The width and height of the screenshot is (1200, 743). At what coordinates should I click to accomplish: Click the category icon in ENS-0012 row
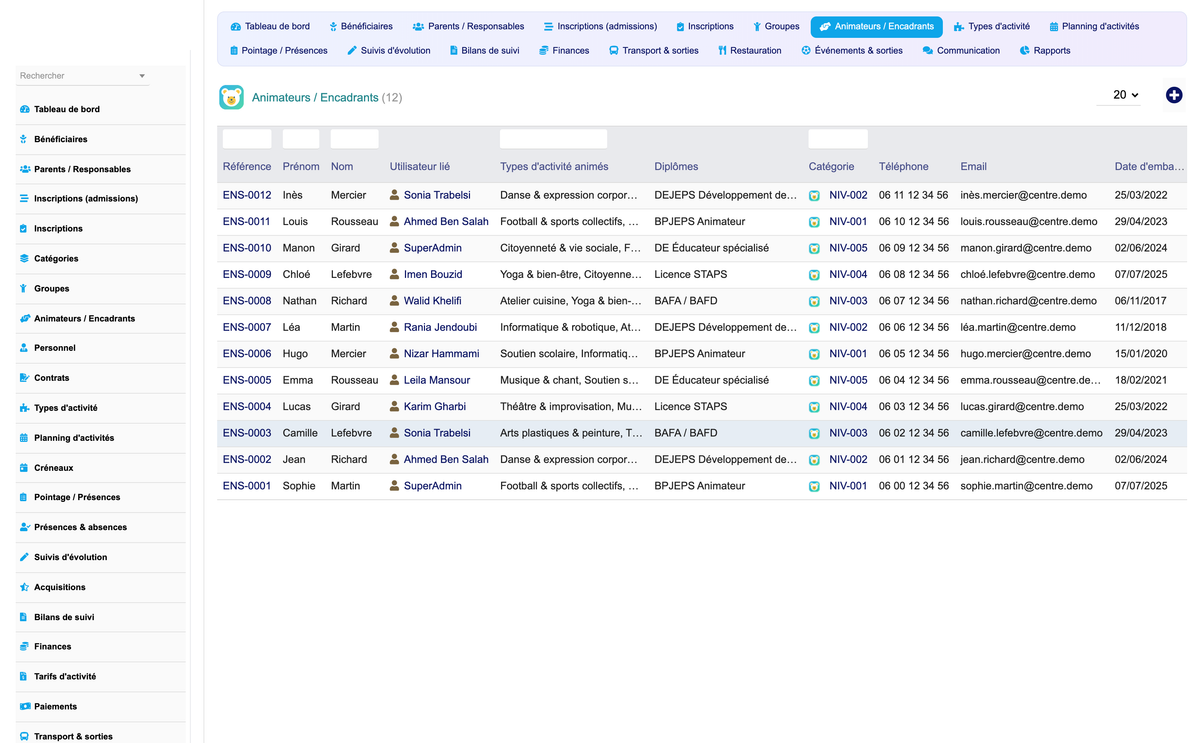coord(815,196)
